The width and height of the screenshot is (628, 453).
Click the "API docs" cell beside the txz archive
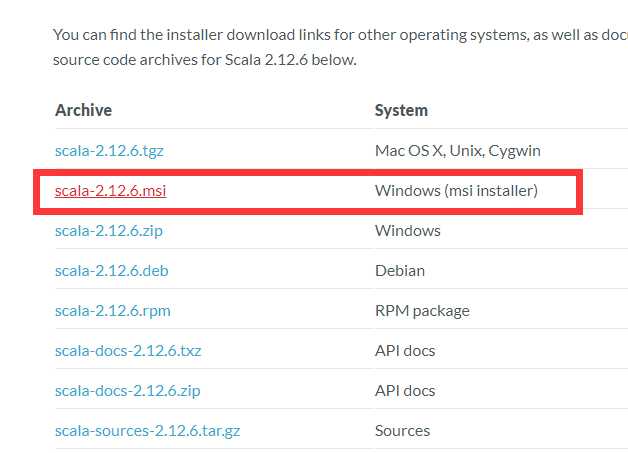[404, 351]
